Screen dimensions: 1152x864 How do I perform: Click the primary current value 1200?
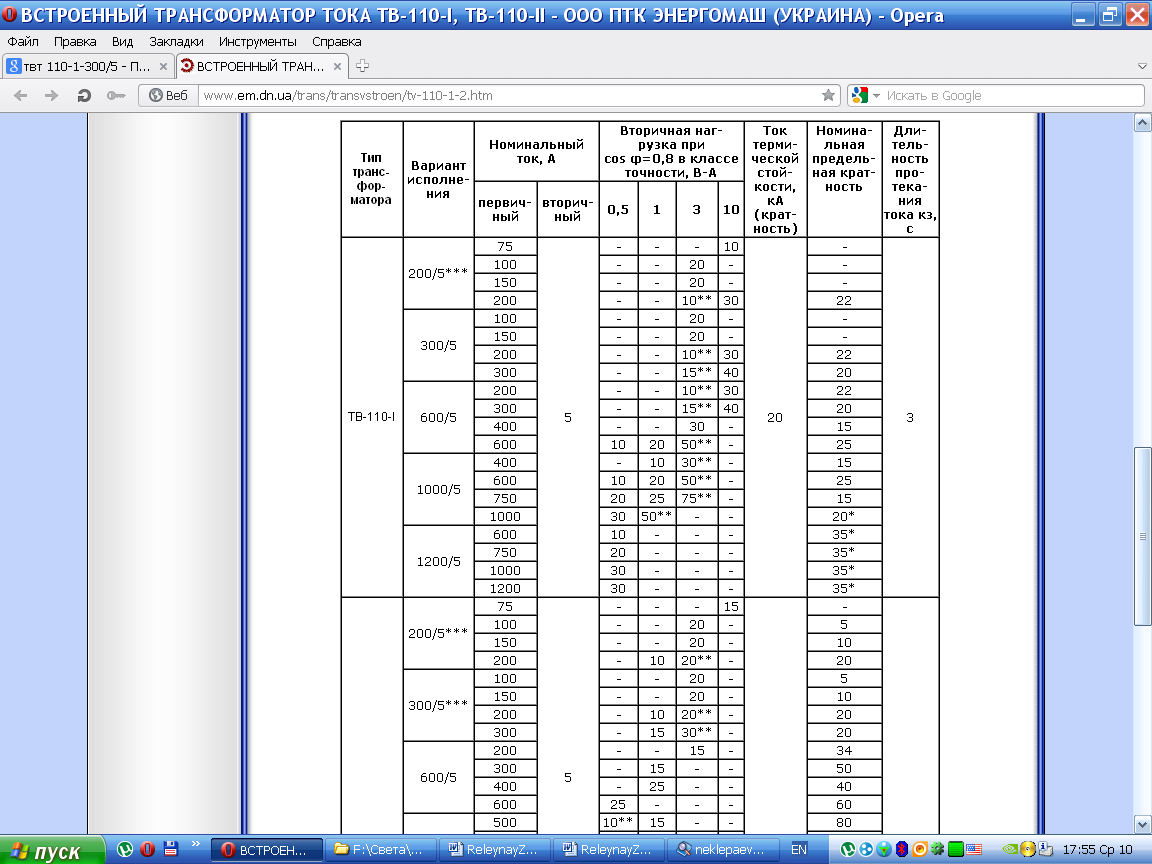pyautogui.click(x=505, y=588)
